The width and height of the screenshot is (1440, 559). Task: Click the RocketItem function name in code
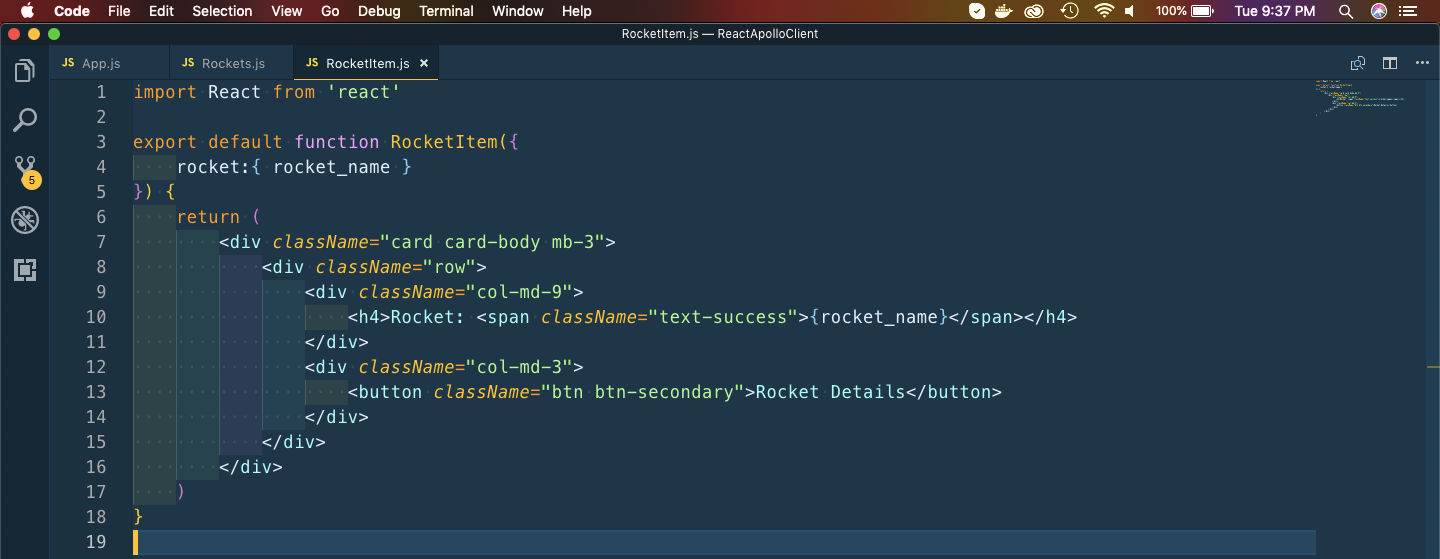click(444, 142)
